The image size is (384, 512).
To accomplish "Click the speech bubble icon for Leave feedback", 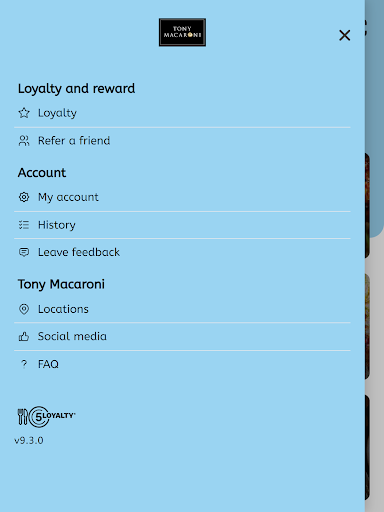I will tap(24, 252).
